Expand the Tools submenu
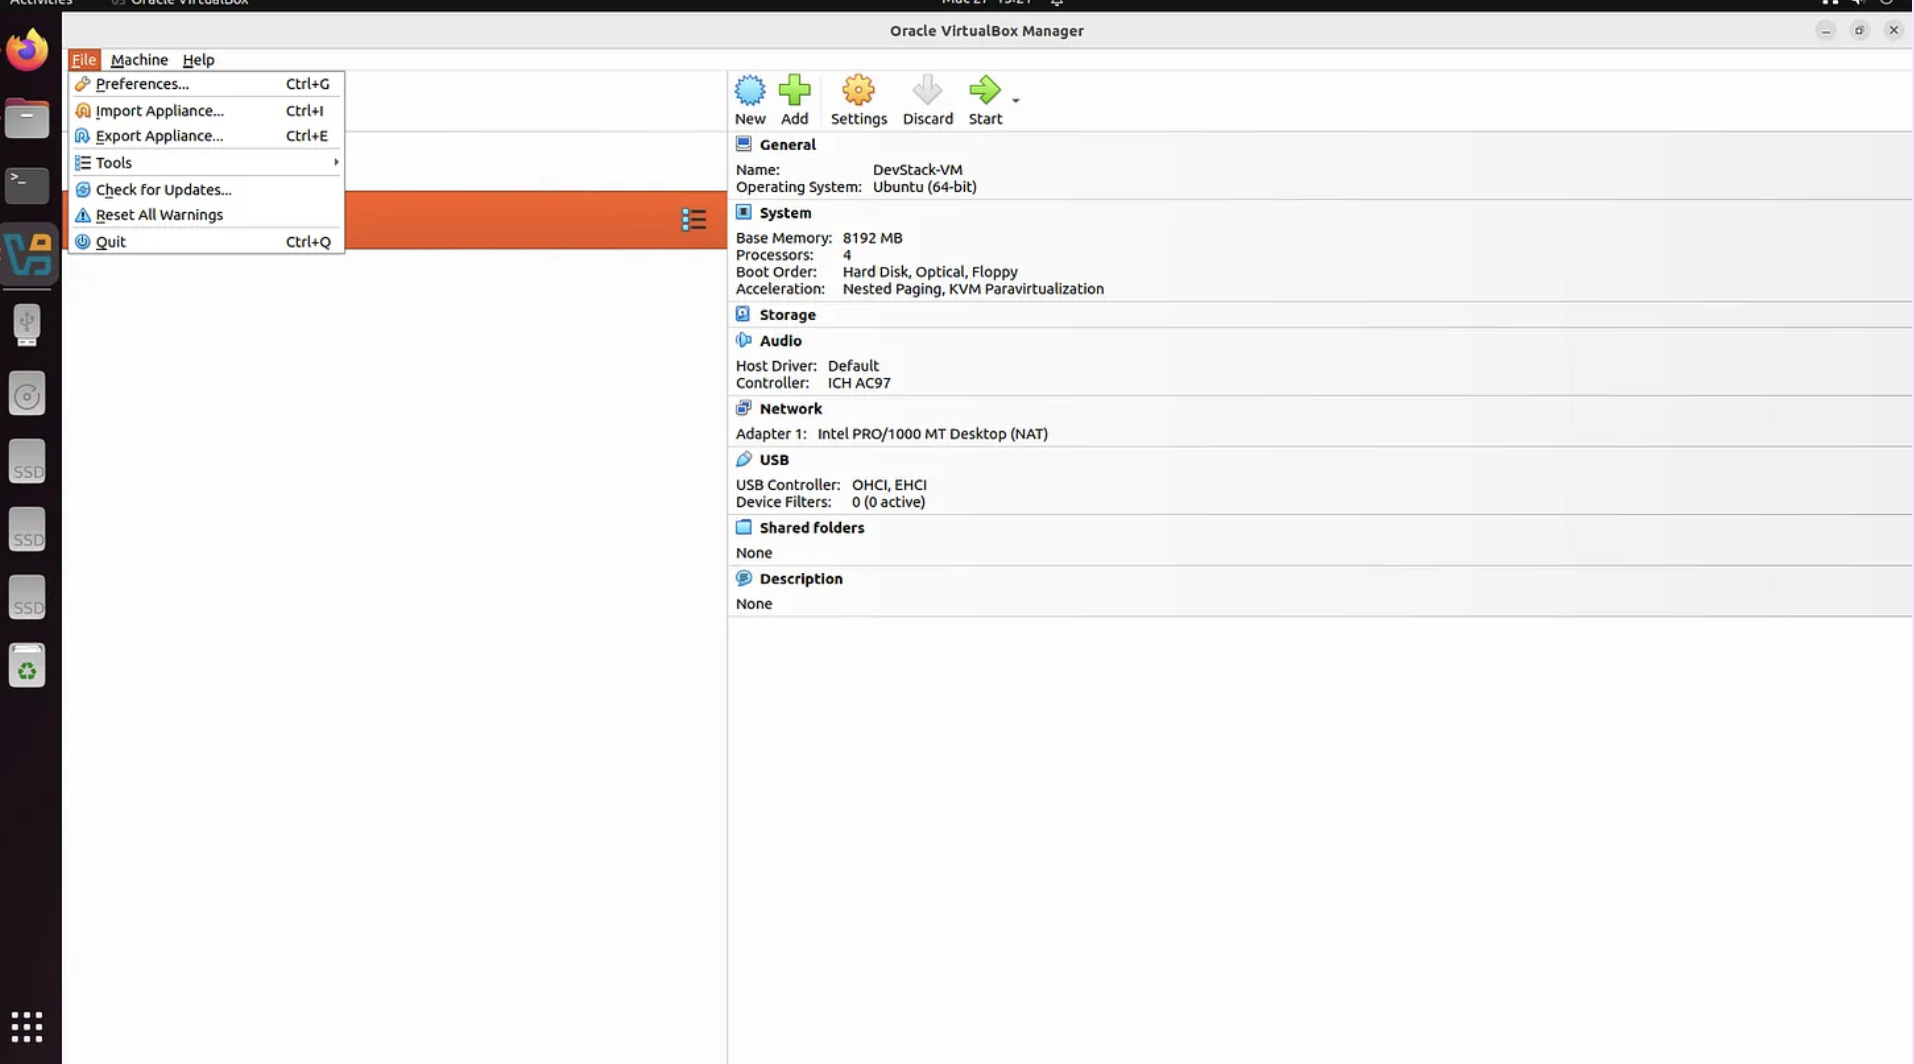The width and height of the screenshot is (1914, 1064). (x=205, y=163)
